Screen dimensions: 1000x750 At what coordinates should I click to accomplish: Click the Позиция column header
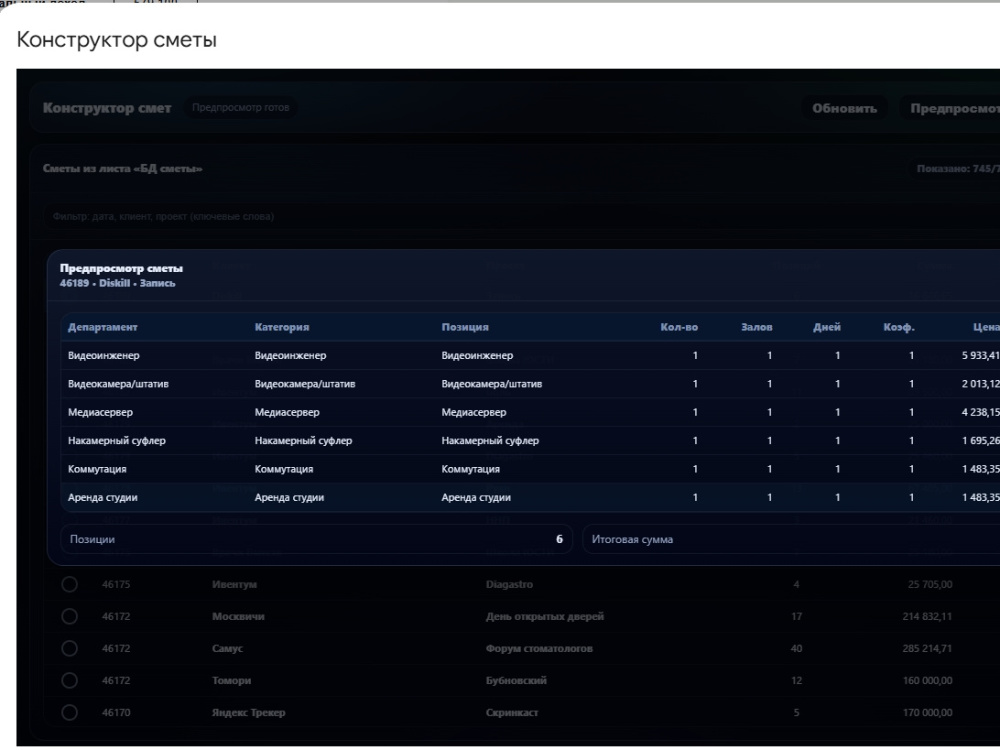tap(465, 327)
